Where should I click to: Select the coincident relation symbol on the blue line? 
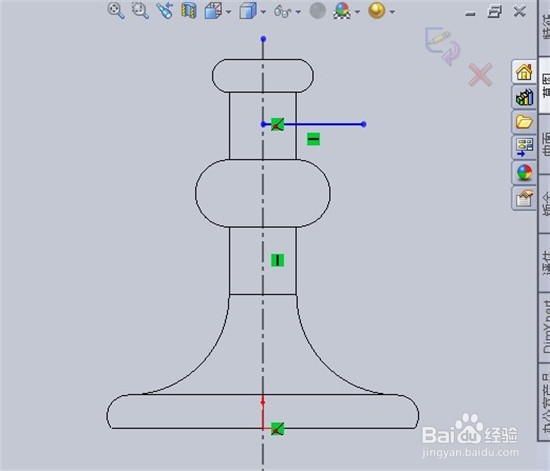(277, 124)
